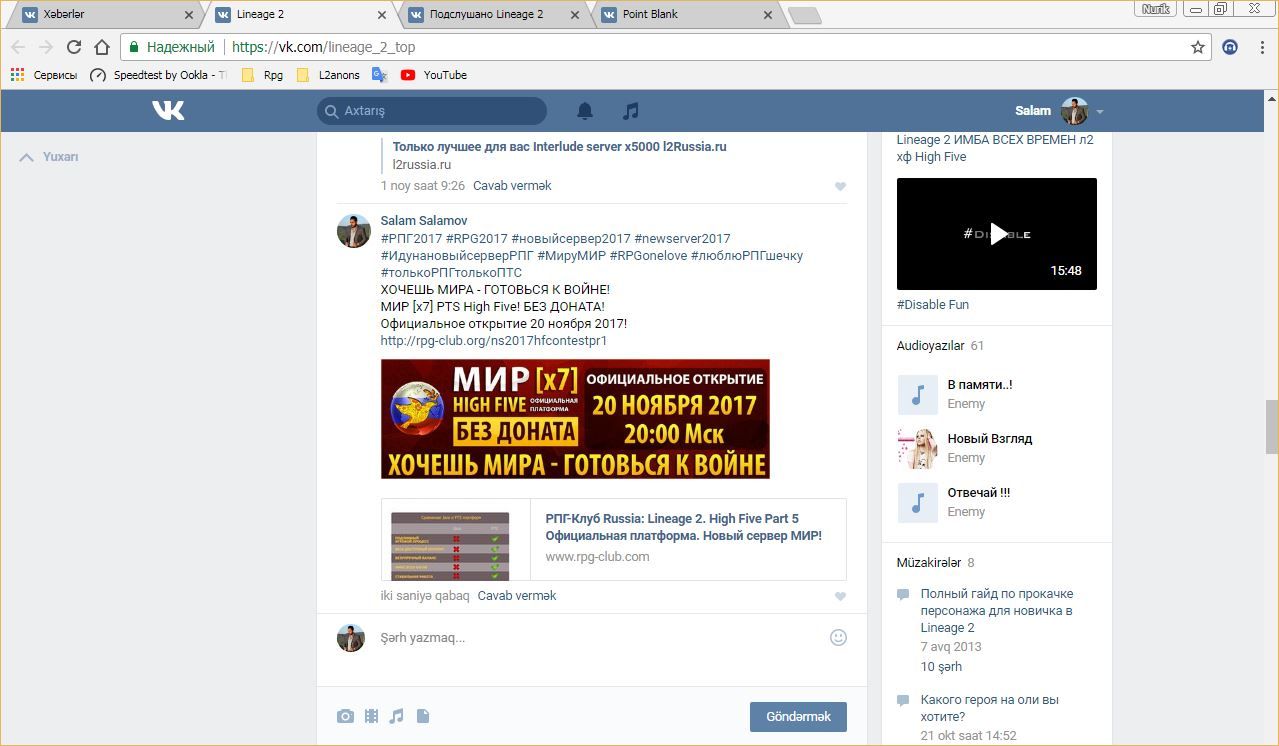
Task: Click the Göndərmək send button
Action: [798, 717]
